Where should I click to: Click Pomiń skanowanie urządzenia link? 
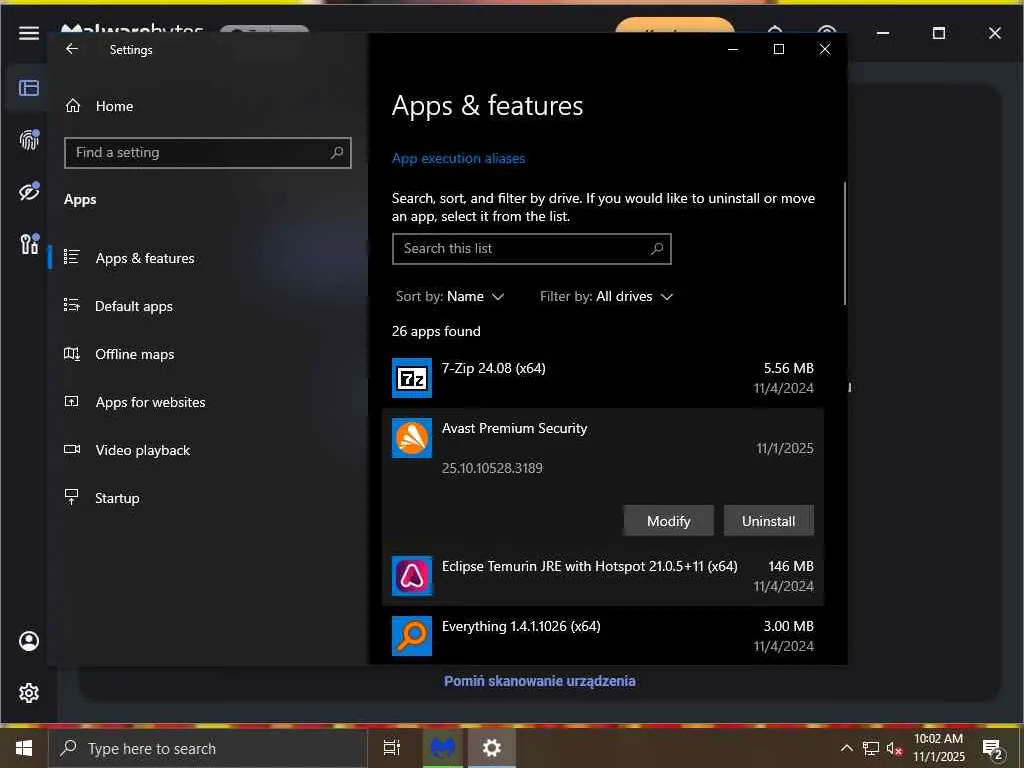point(539,681)
